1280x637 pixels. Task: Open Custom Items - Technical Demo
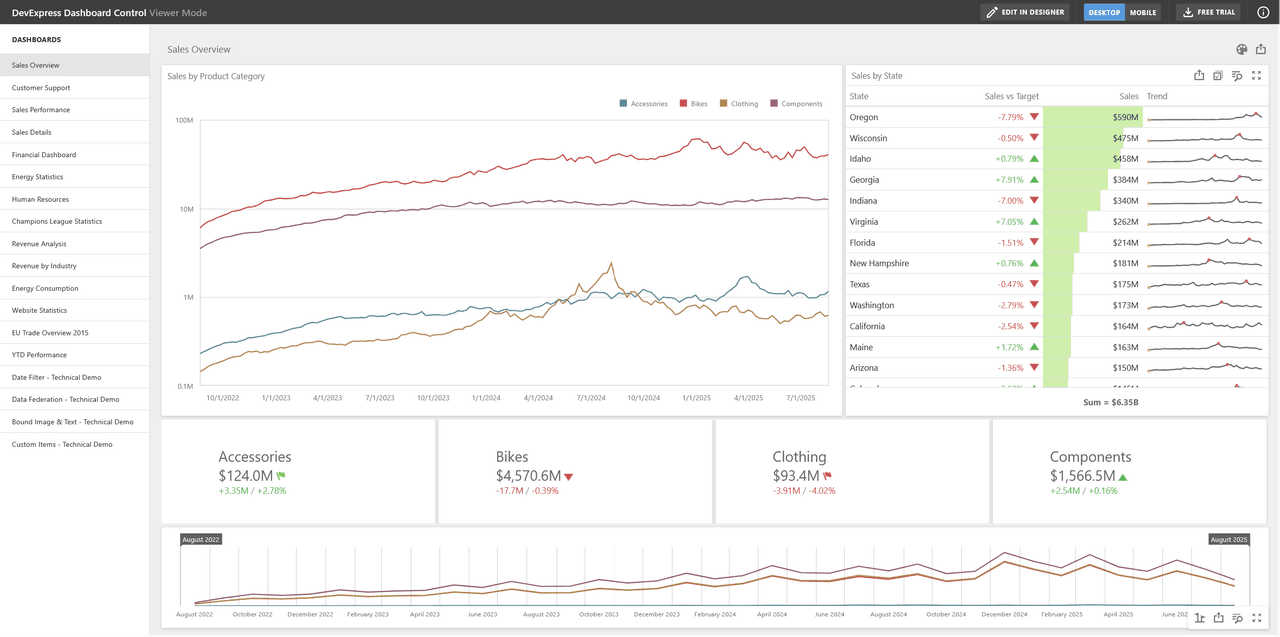(75, 444)
